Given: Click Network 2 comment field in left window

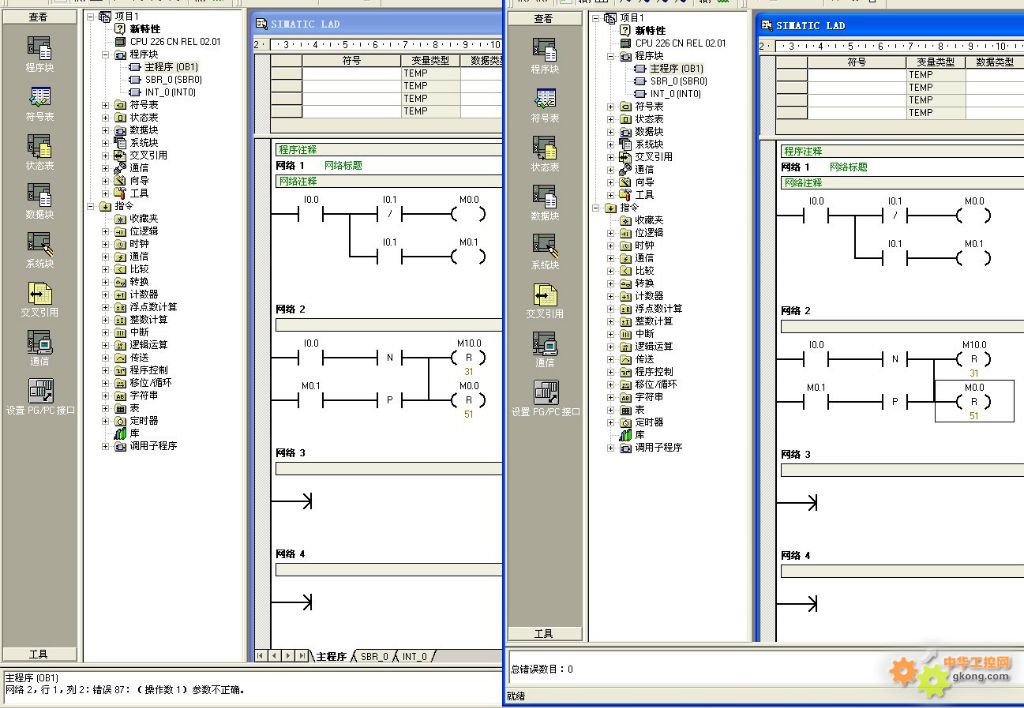Looking at the screenshot, I should [389, 325].
